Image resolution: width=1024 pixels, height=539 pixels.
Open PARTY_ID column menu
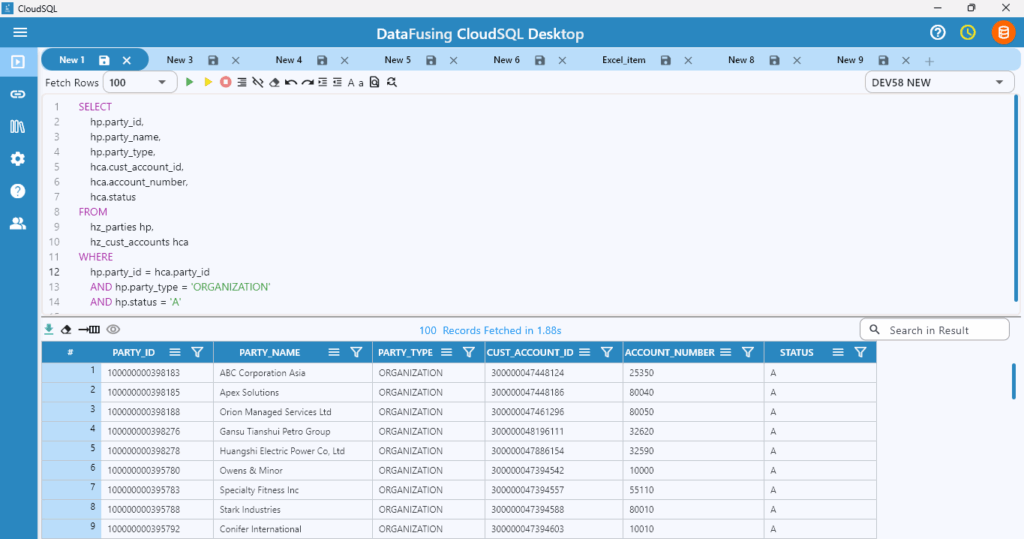coord(174,352)
